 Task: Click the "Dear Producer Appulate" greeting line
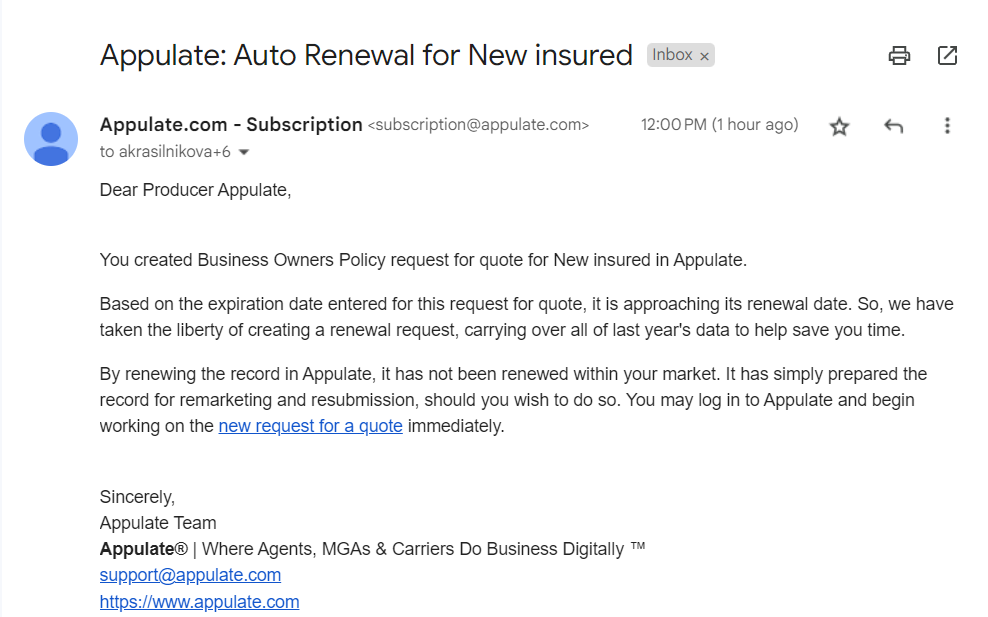(x=195, y=190)
